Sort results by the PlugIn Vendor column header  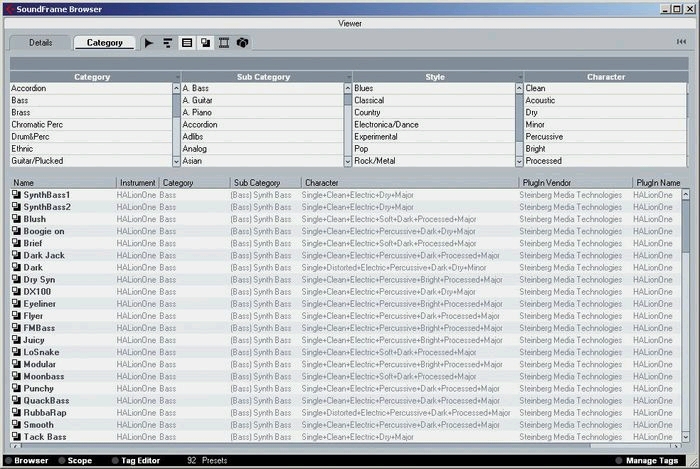575,183
